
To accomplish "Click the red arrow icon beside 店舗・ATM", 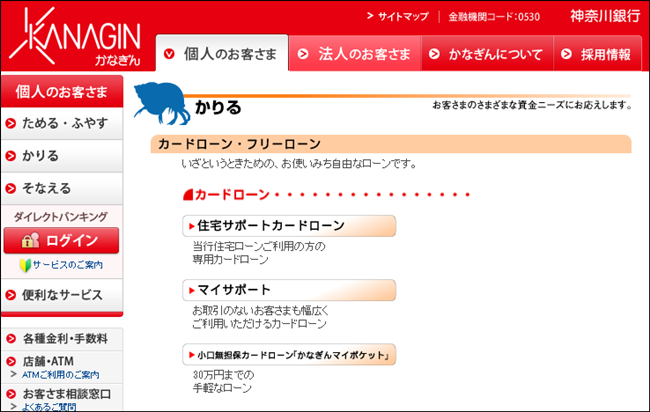I will point(11,361).
